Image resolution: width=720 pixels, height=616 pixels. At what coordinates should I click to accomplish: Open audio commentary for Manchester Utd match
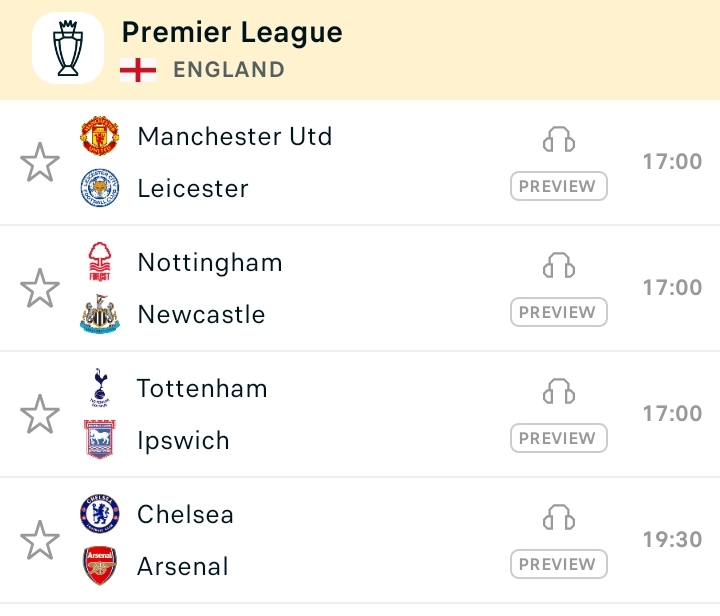coord(559,139)
